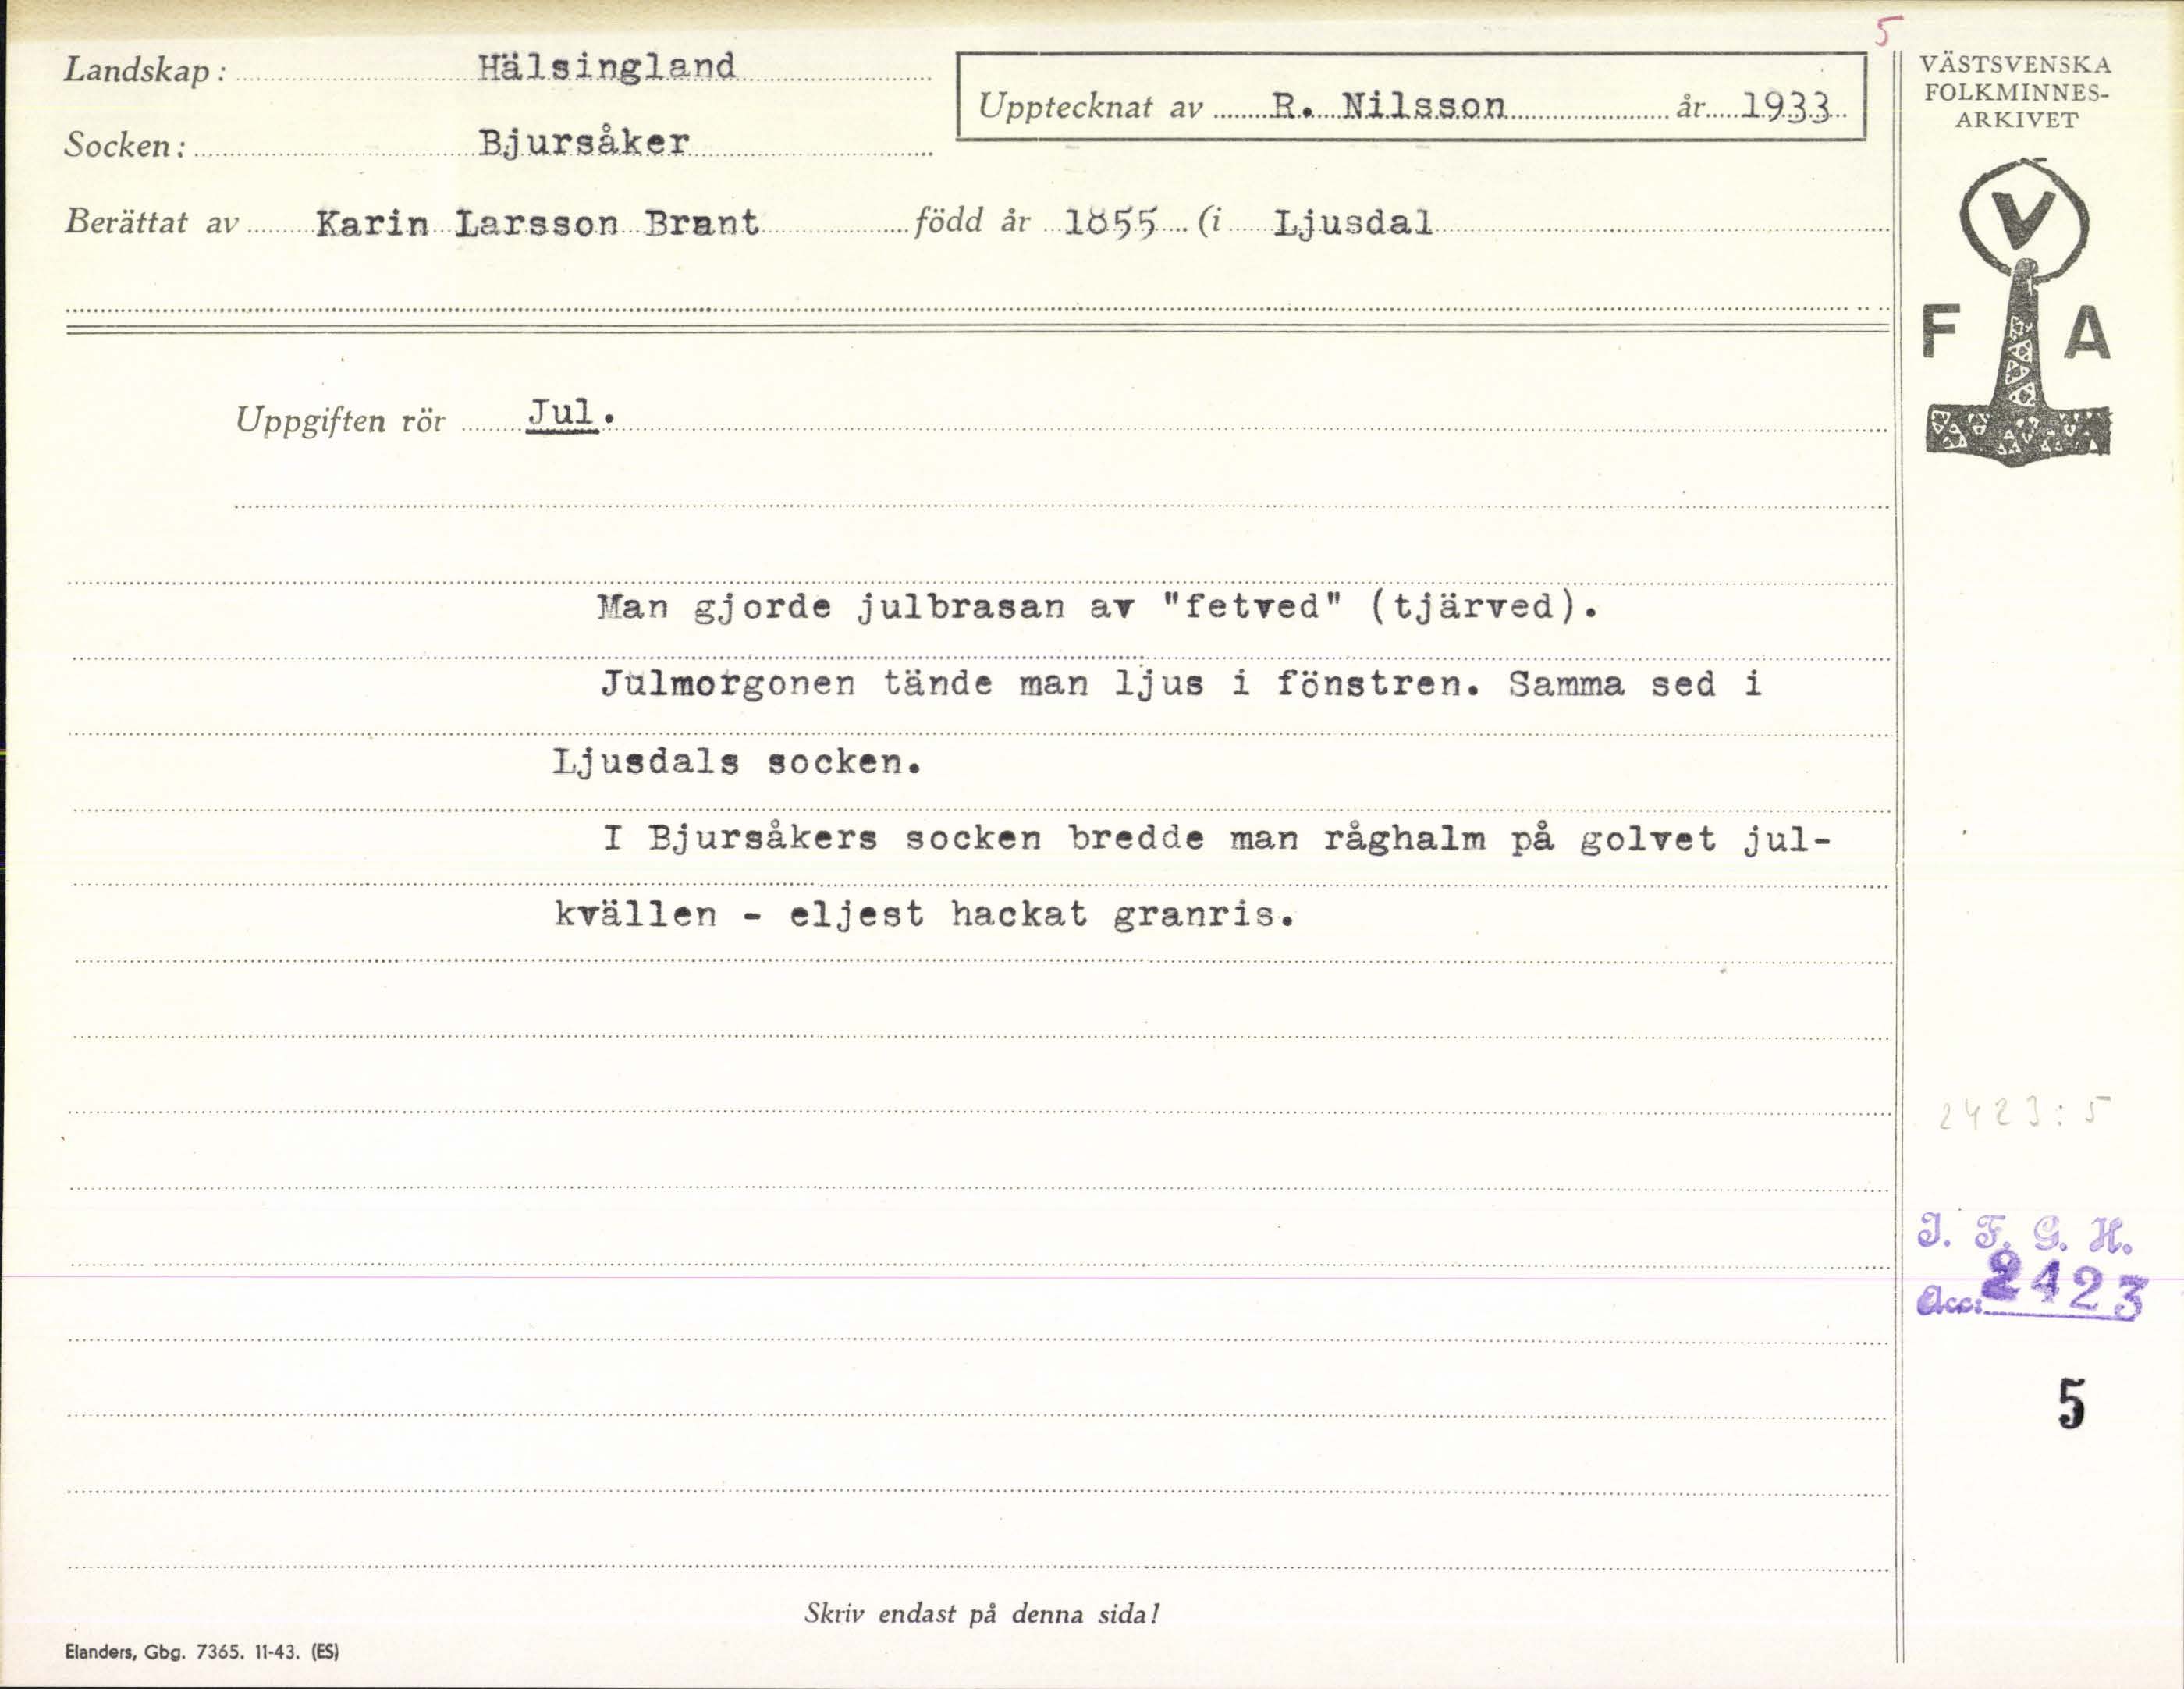Click the Socken field value Bjursåker
The height and width of the screenshot is (1689, 2184).
pyautogui.click(x=584, y=142)
